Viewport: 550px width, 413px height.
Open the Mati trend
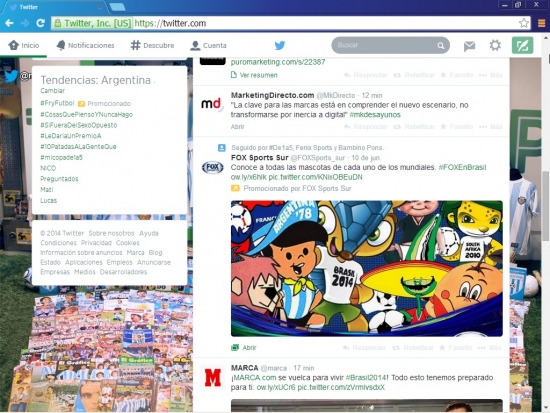[47, 189]
